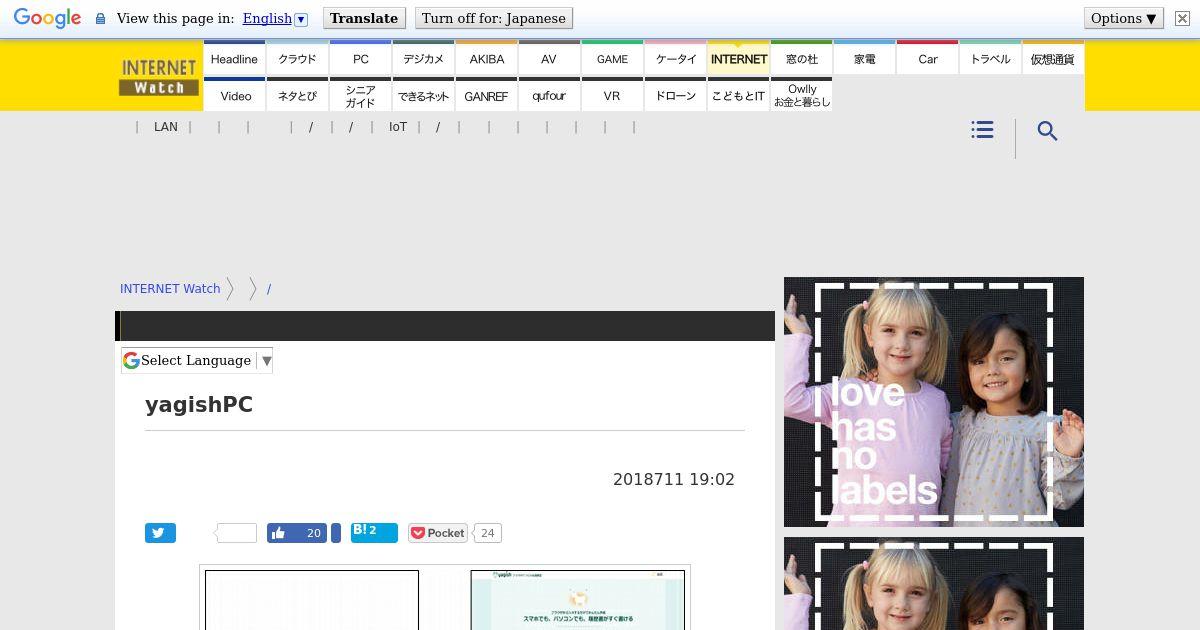Open the シニアガイド tab

[x=360, y=95]
